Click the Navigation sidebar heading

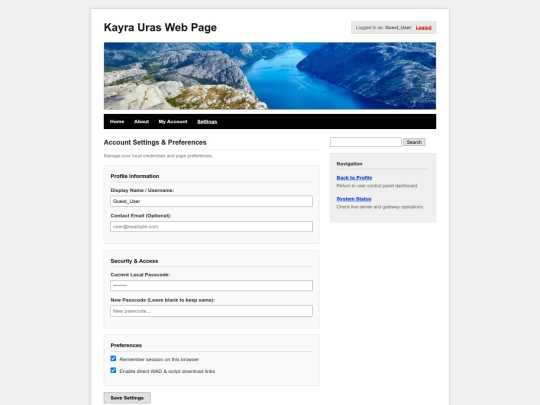349,164
